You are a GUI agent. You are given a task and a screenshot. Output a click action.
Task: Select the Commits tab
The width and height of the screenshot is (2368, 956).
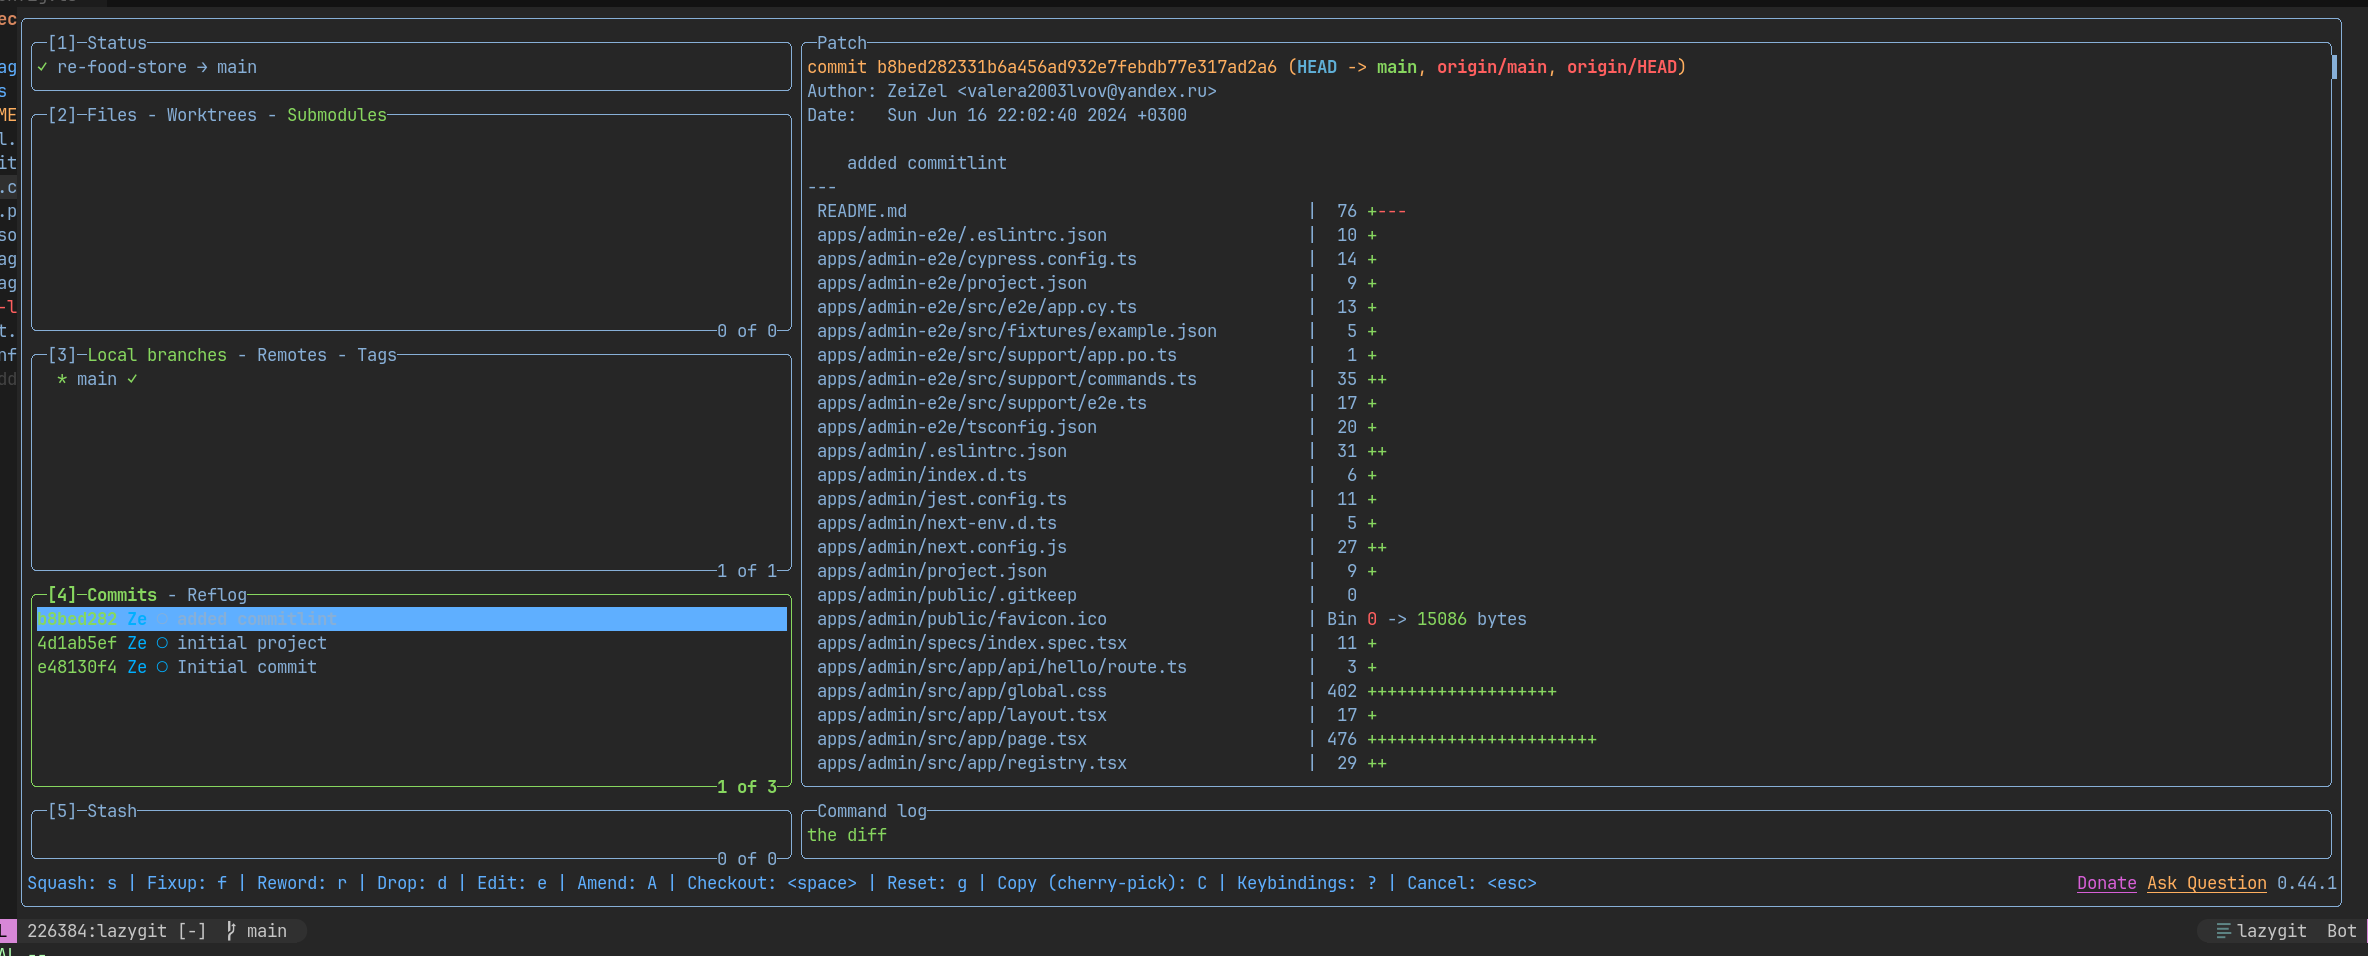(122, 595)
